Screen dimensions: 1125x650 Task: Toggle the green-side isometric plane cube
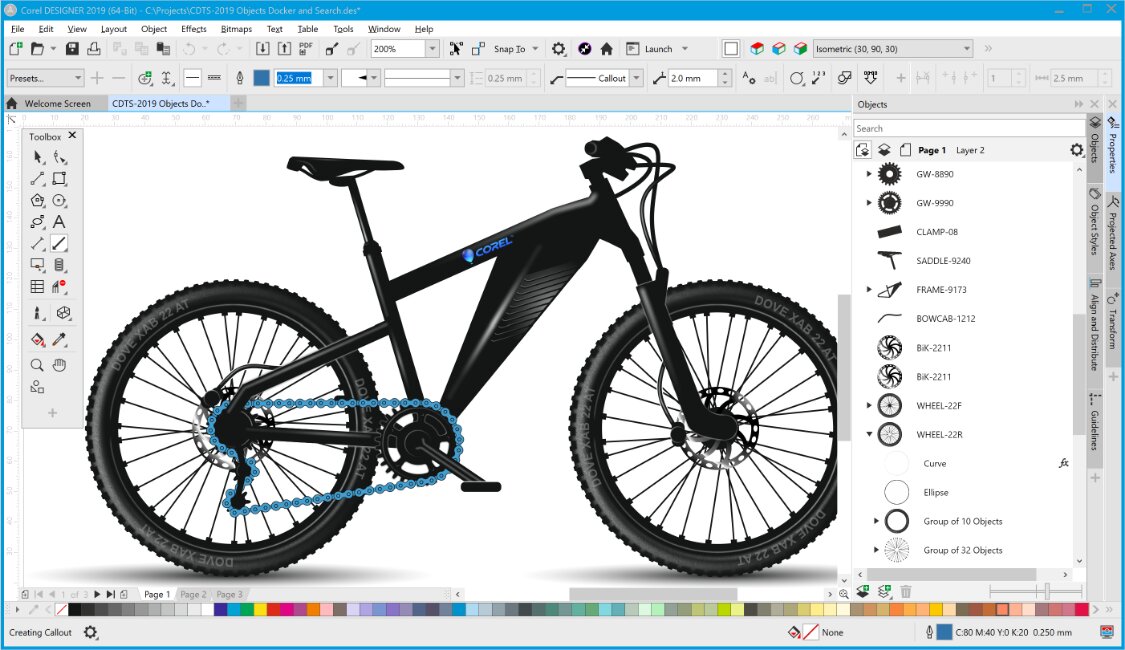pyautogui.click(x=801, y=49)
